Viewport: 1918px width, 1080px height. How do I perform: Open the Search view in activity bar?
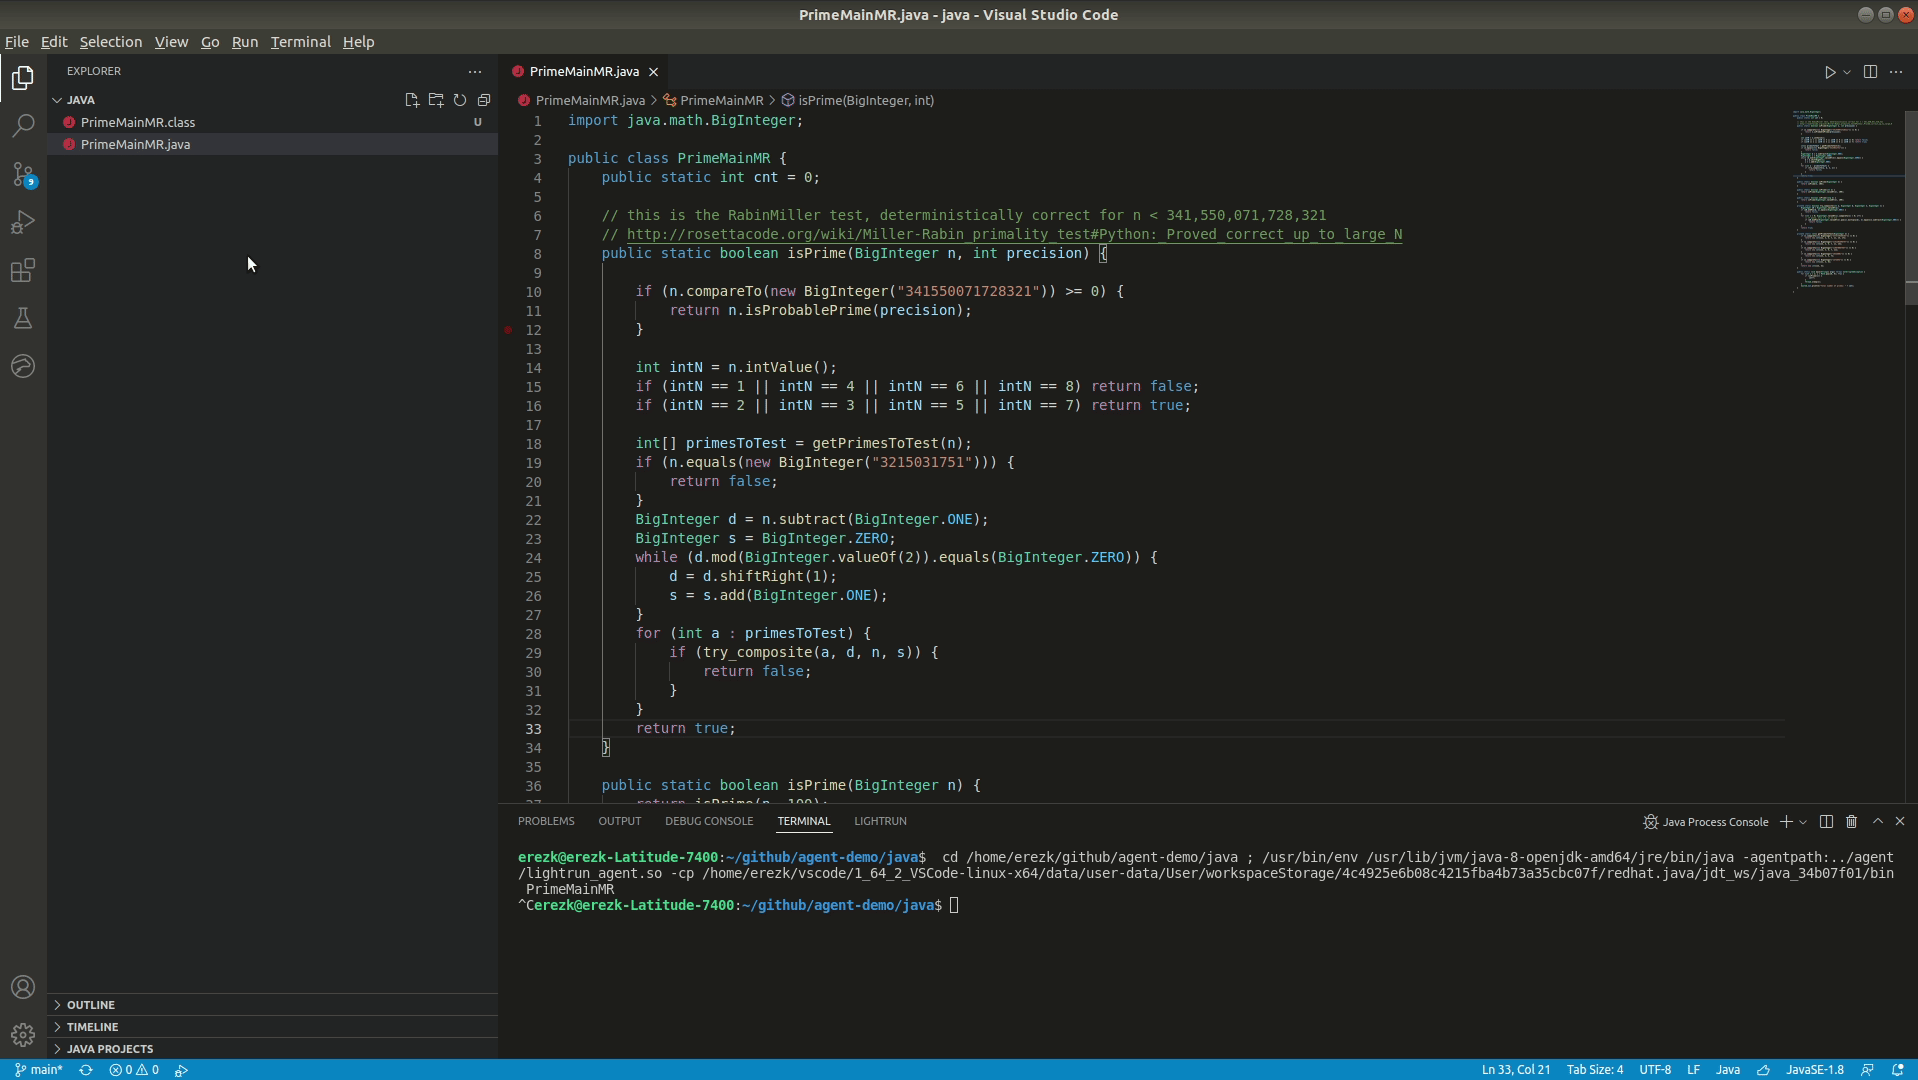[23, 126]
